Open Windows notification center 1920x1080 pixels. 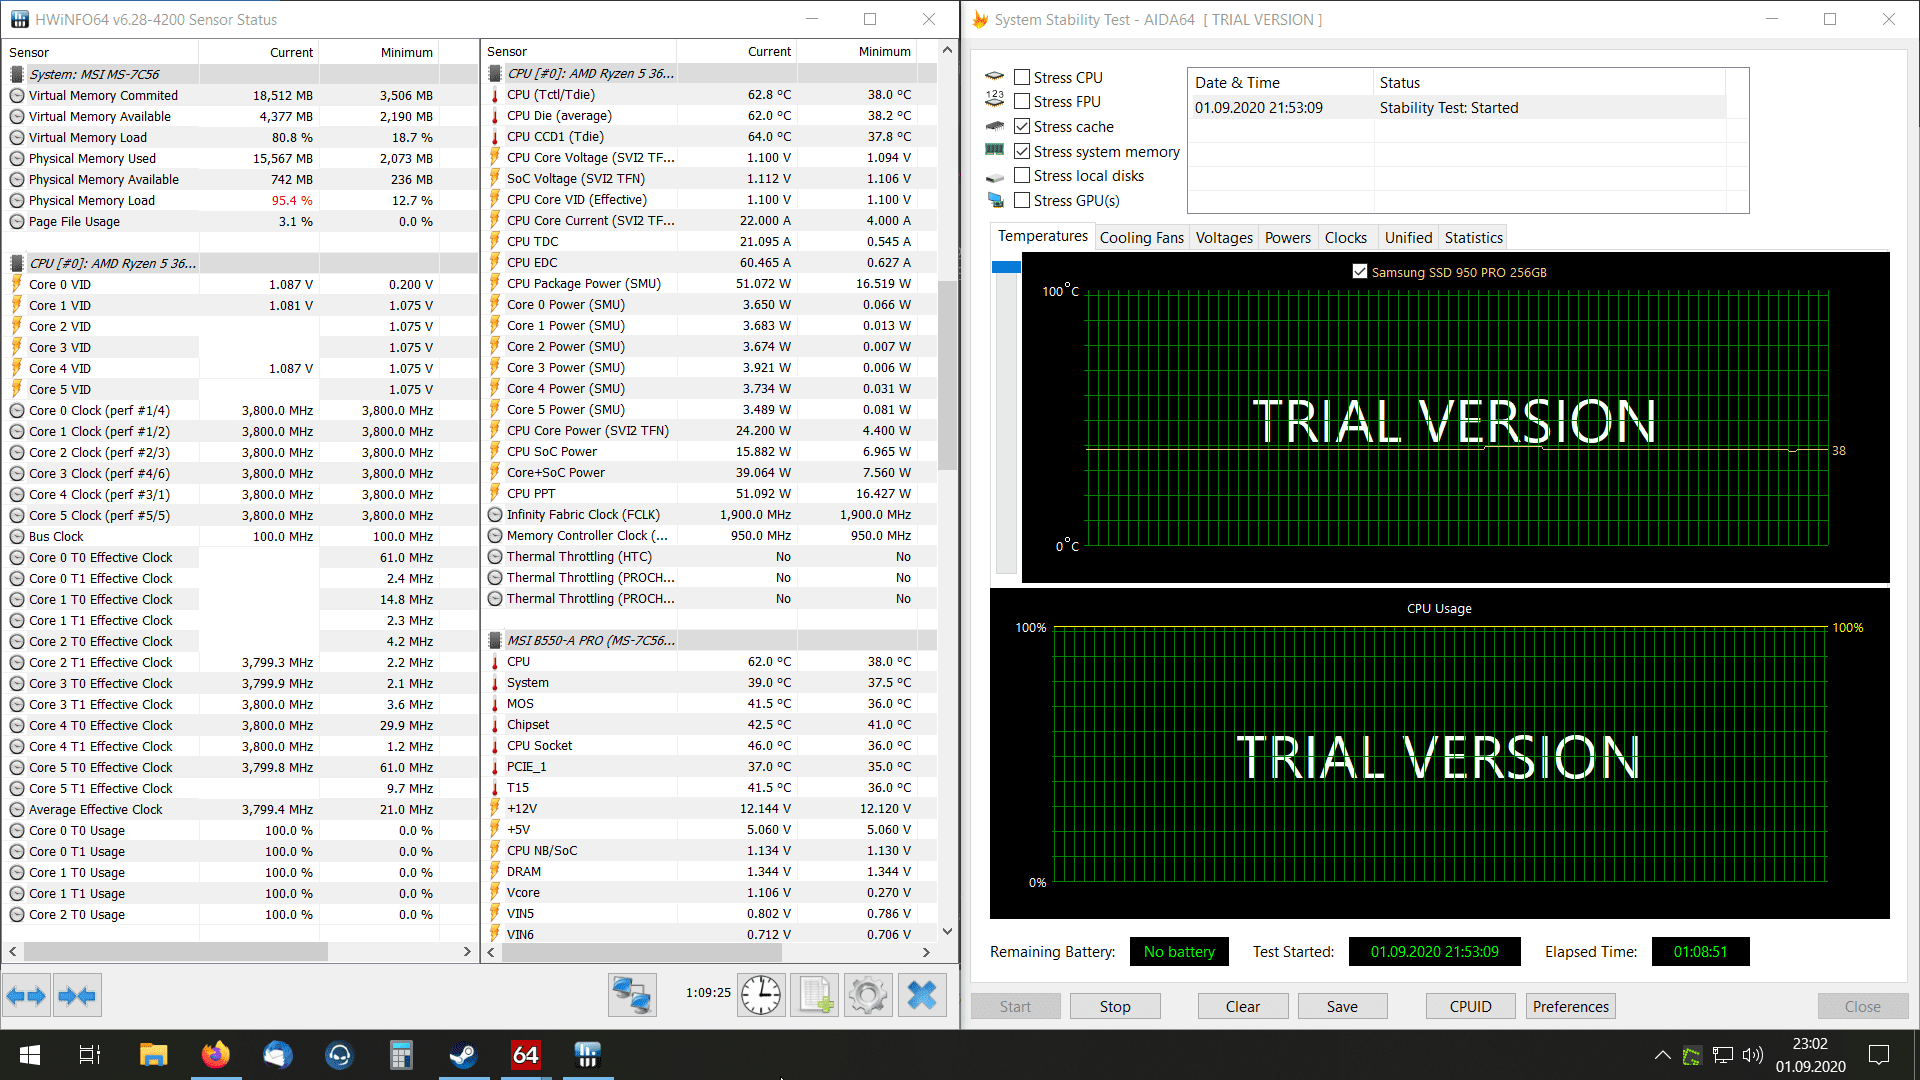1879,1055
